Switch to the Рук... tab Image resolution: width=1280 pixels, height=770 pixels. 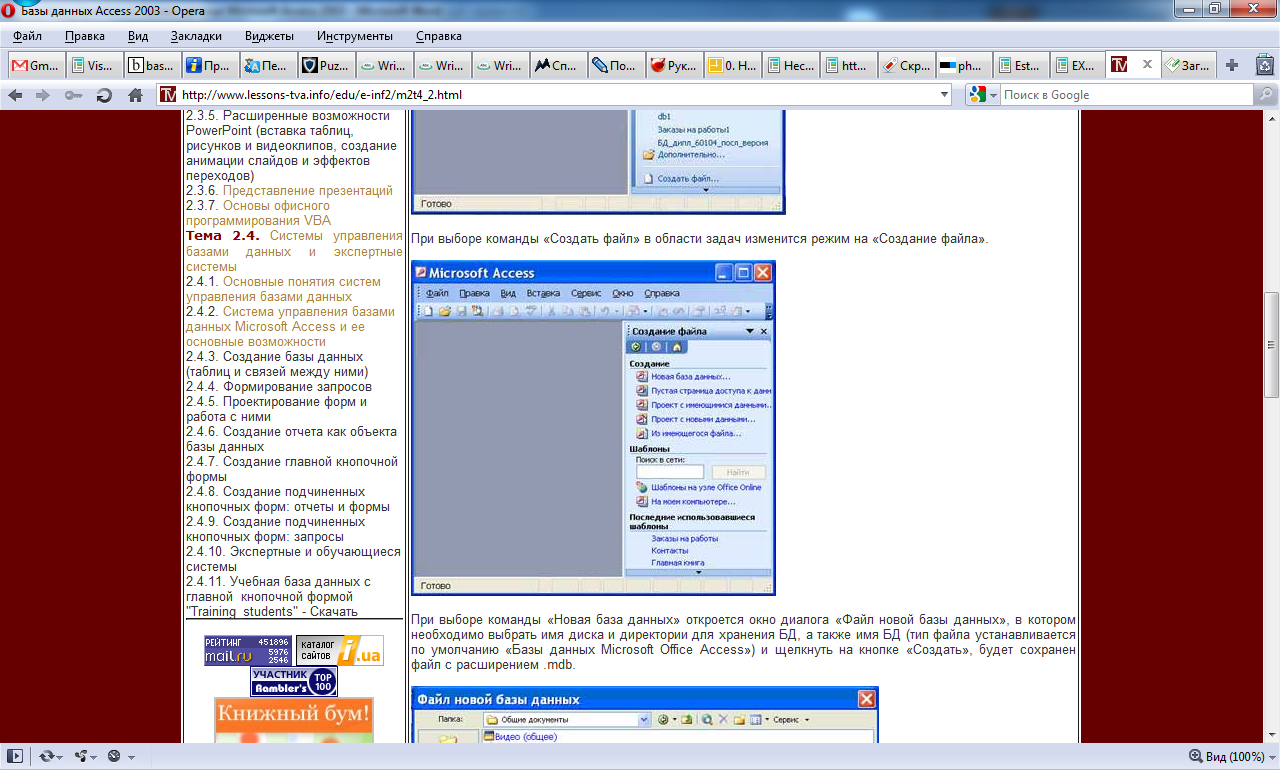coord(674,65)
